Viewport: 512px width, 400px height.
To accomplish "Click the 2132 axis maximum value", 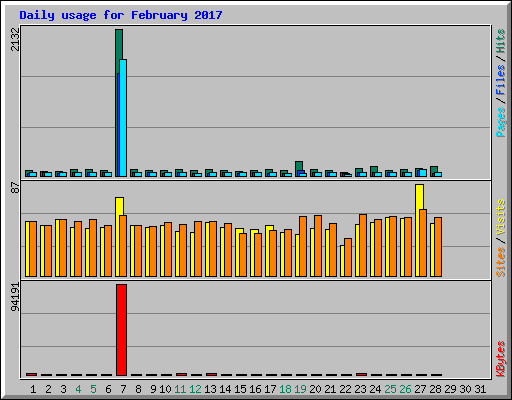I will click(x=15, y=39).
